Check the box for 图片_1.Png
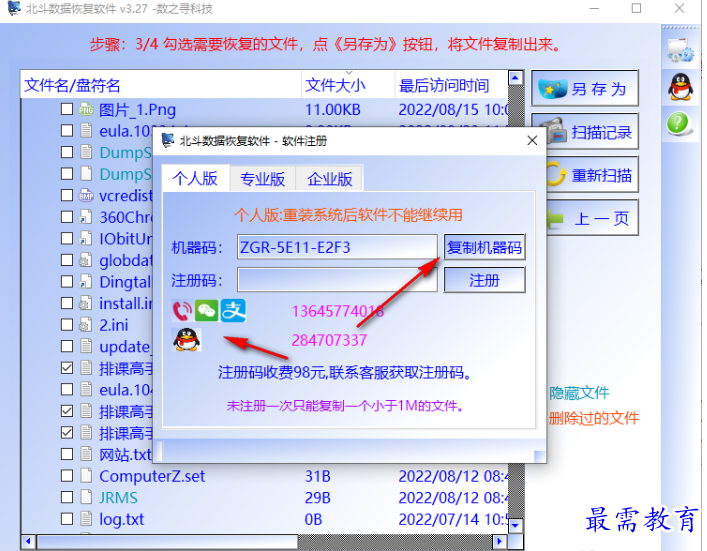707x551 pixels. pyautogui.click(x=67, y=109)
